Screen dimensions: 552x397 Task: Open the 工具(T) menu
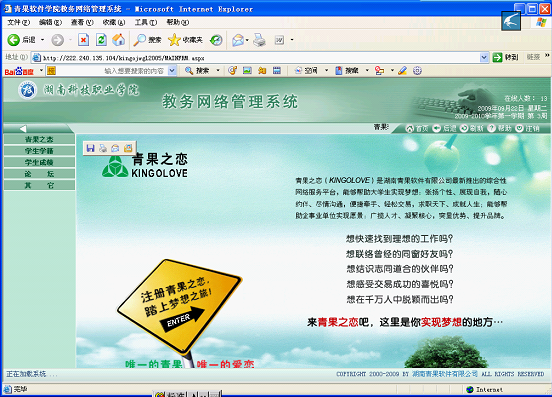[146, 23]
